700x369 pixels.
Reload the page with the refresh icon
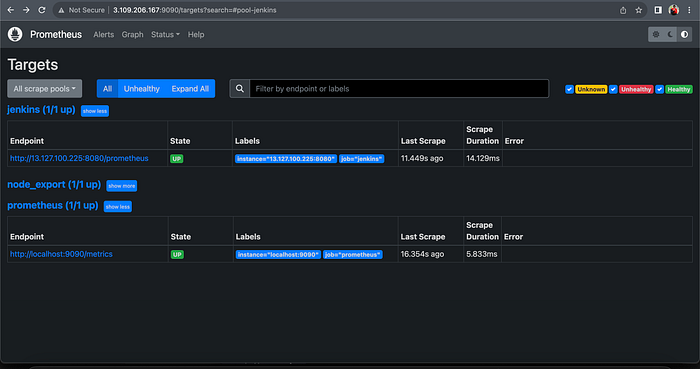point(42,10)
